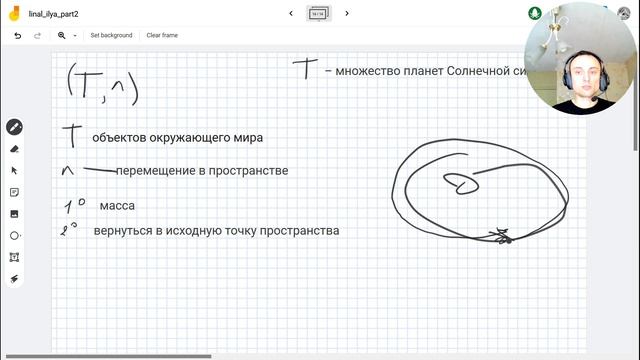Click the horizontal scrollbar at bottom

tap(109, 356)
